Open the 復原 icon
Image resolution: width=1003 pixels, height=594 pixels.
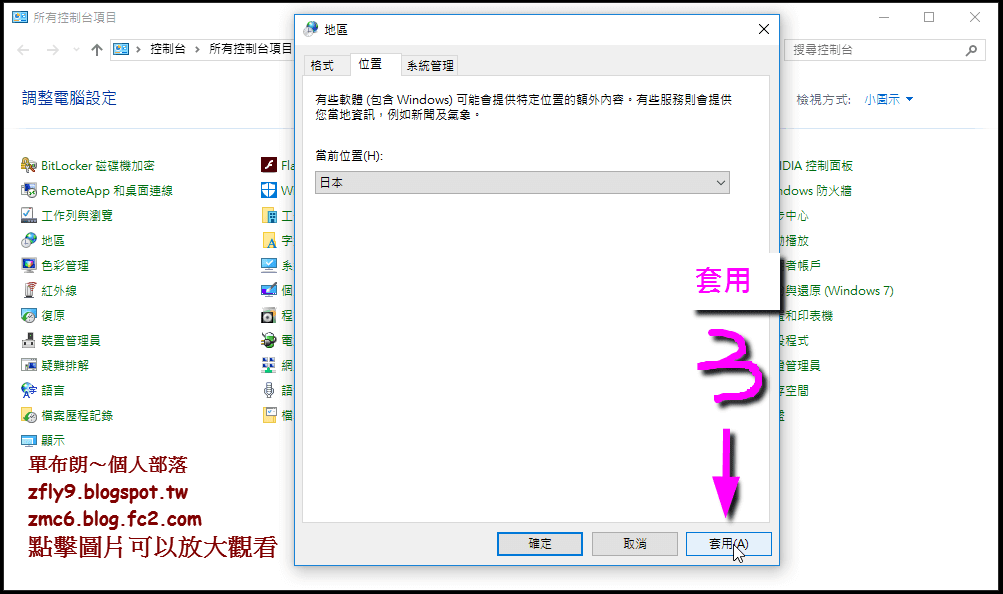tap(29, 315)
